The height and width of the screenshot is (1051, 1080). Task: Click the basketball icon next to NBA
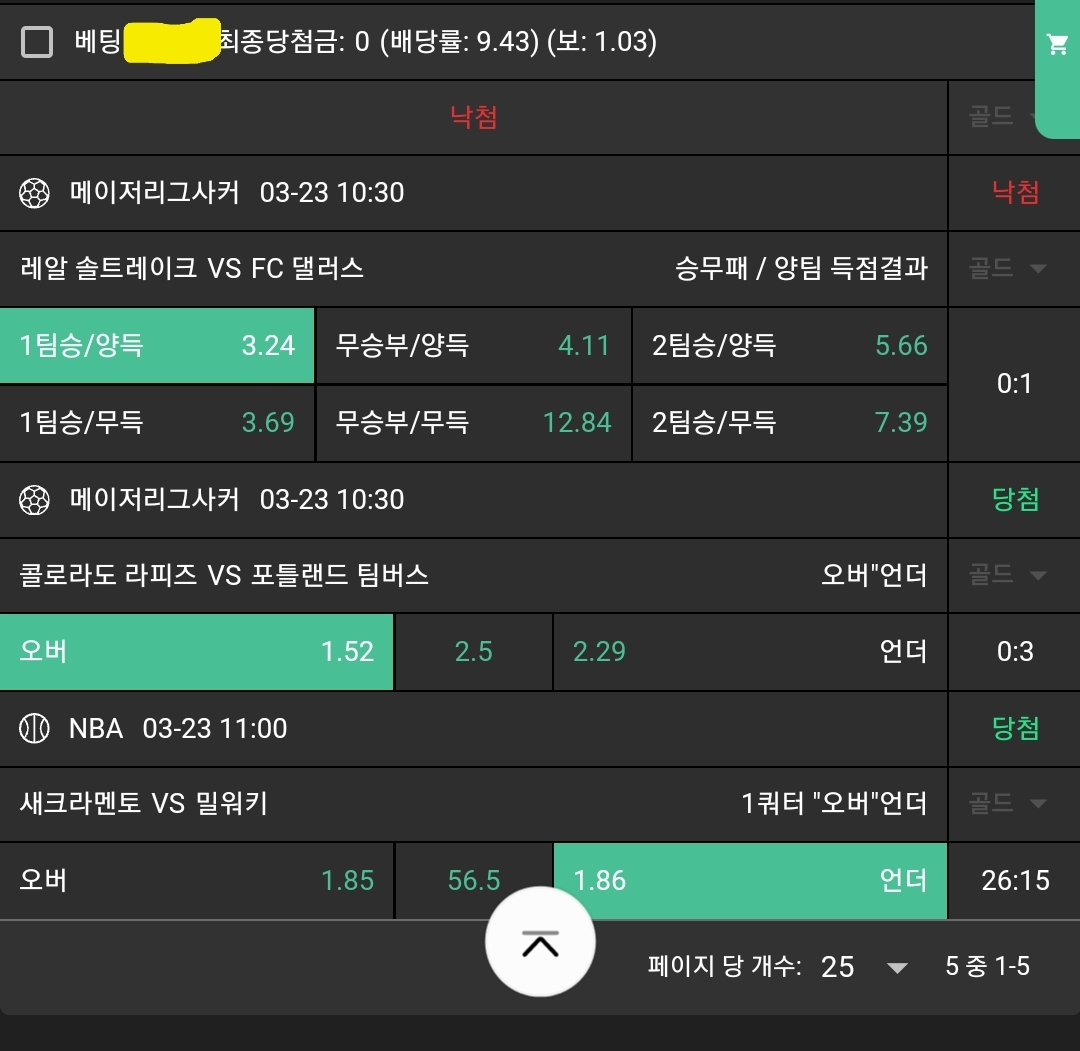click(x=35, y=729)
